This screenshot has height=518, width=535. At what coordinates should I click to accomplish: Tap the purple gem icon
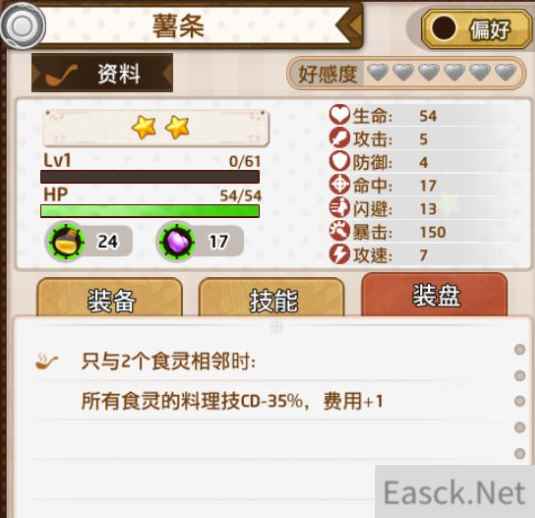pyautogui.click(x=176, y=242)
